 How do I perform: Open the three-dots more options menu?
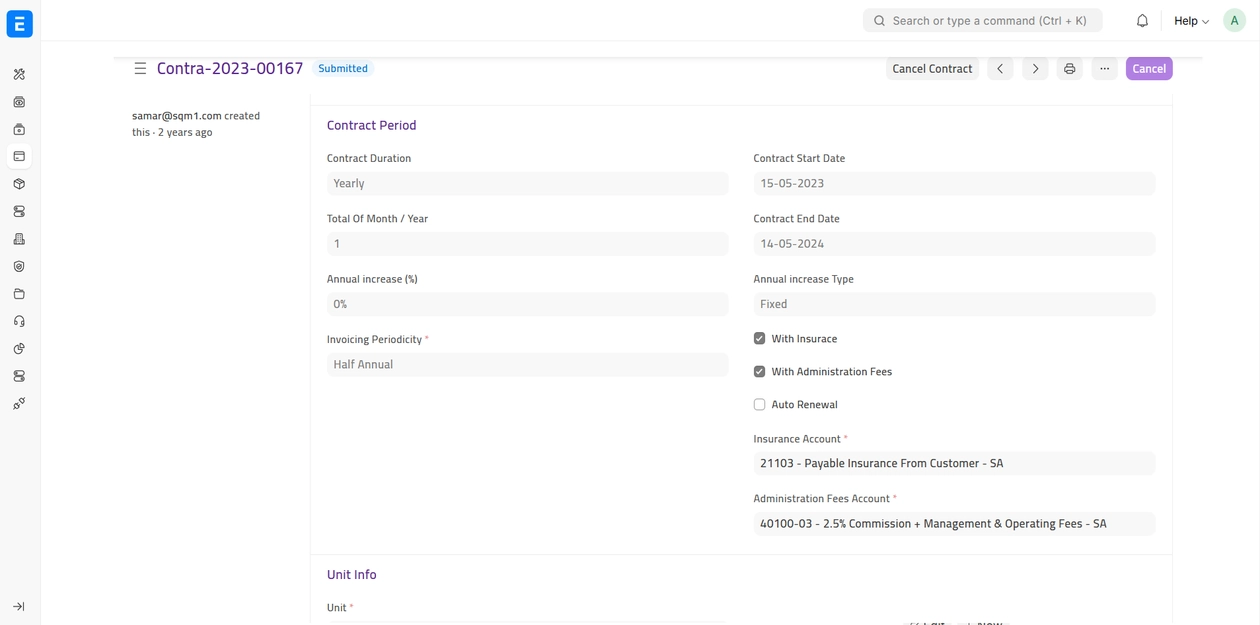(x=1104, y=69)
